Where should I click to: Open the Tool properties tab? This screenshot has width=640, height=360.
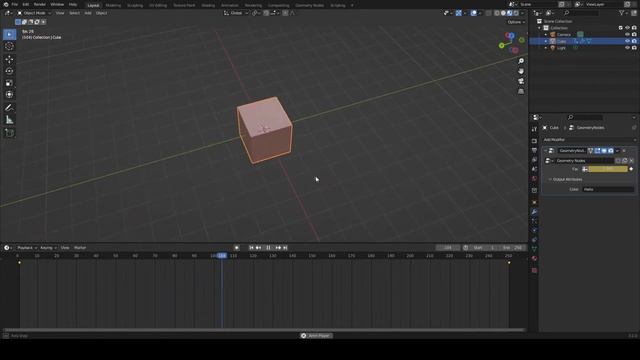click(534, 129)
